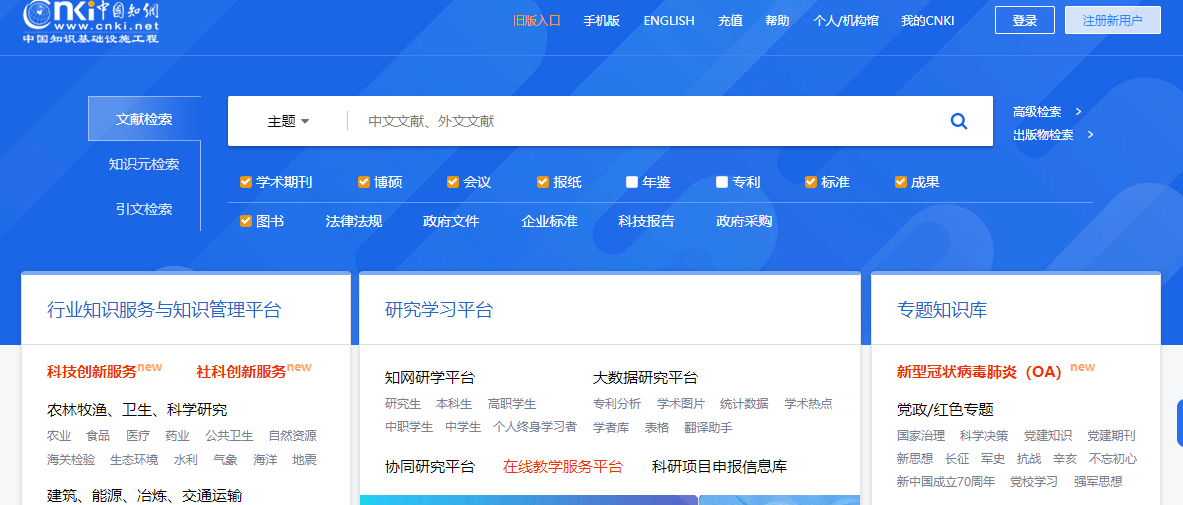The height and width of the screenshot is (505, 1183).
Task: Open the 社科创新服务 link
Action: pyautogui.click(x=241, y=371)
